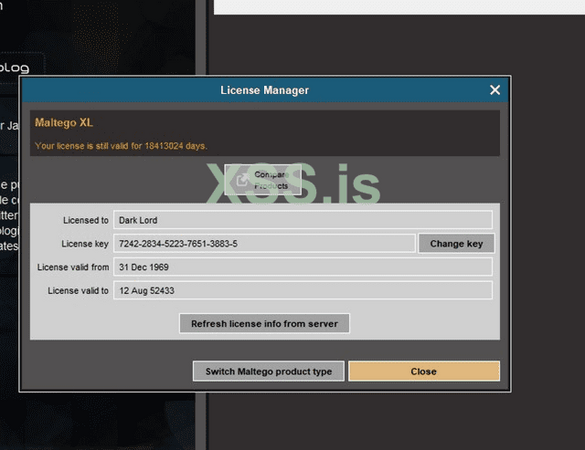Click into the License key field
Image resolution: width=585 pixels, height=450 pixels.
click(x=265, y=244)
